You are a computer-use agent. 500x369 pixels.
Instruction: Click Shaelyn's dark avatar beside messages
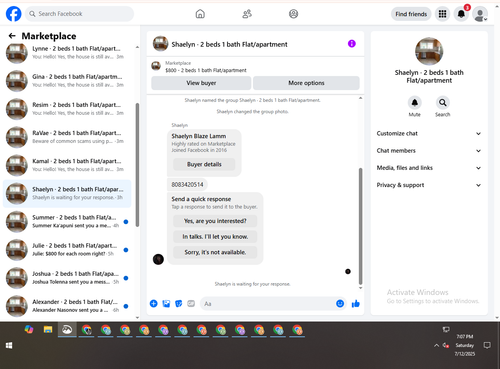pyautogui.click(x=158, y=259)
